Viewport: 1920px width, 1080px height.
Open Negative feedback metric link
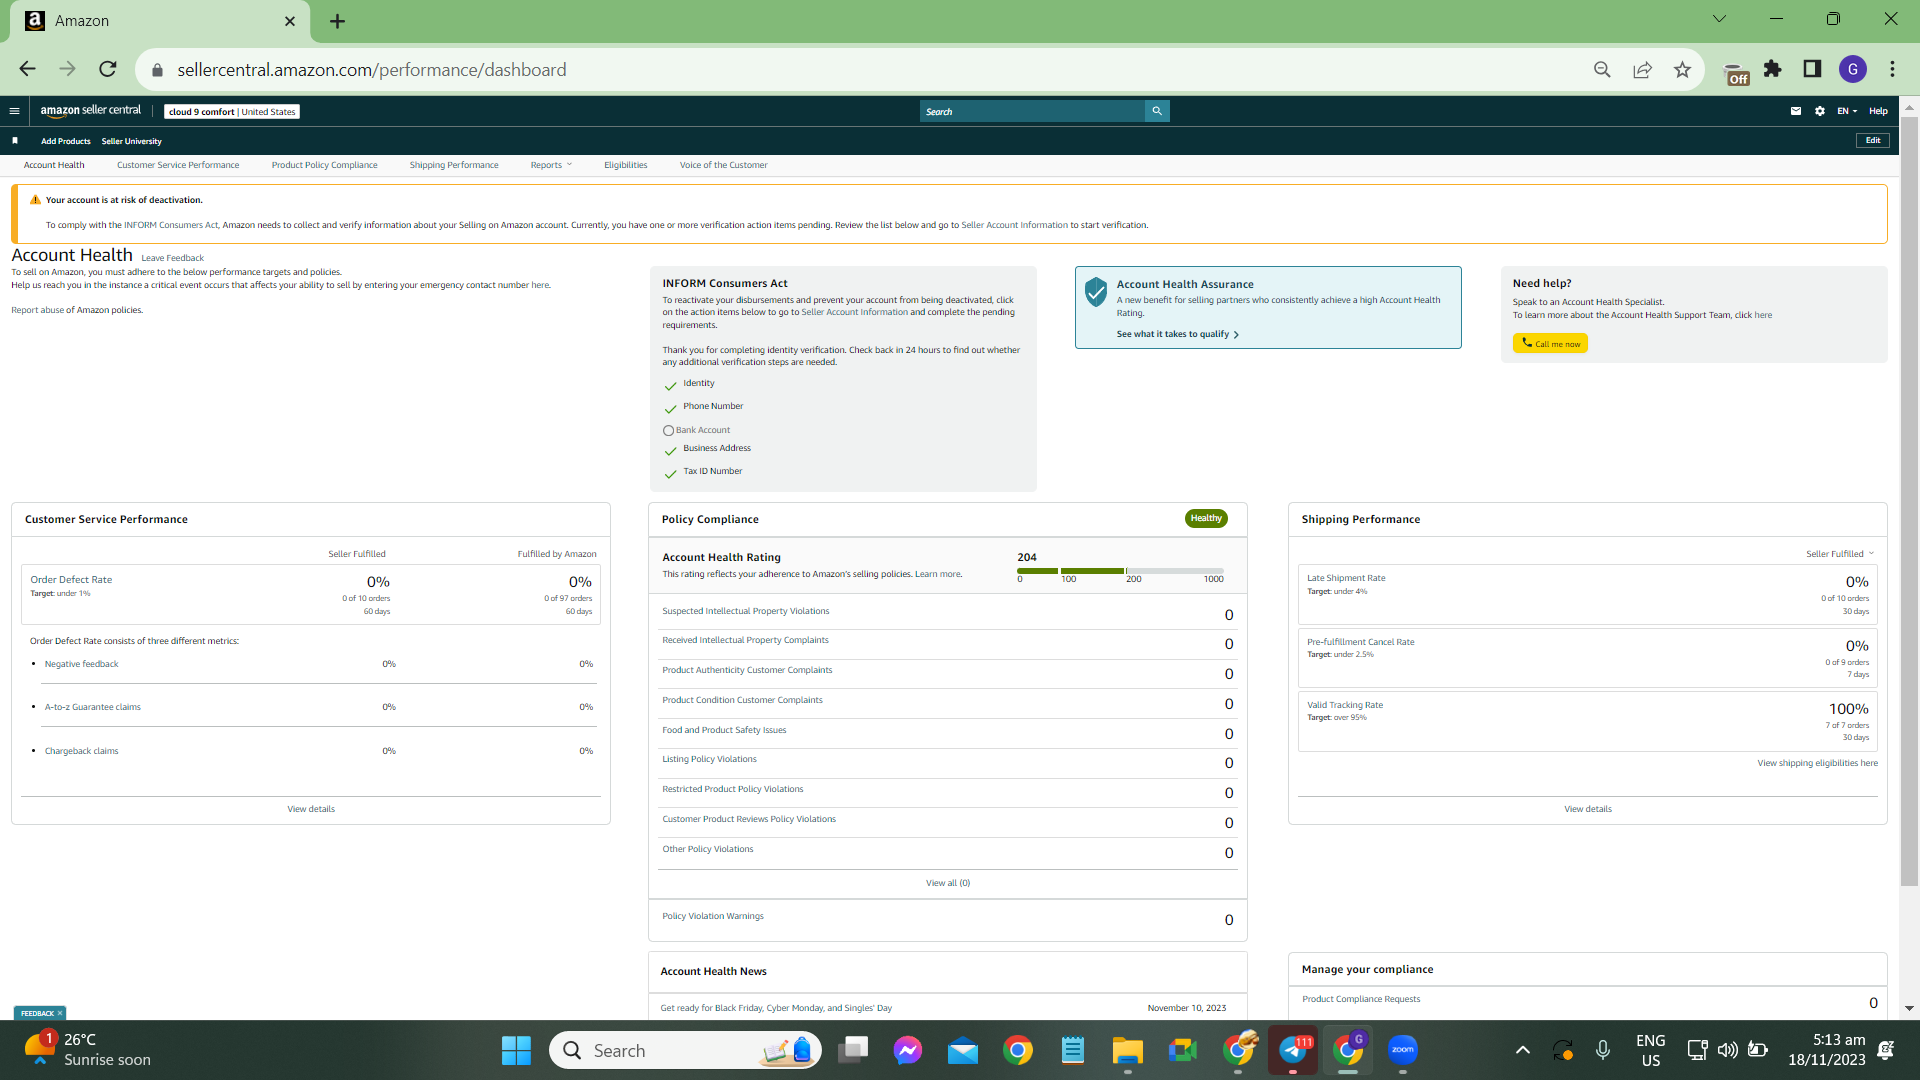81,664
